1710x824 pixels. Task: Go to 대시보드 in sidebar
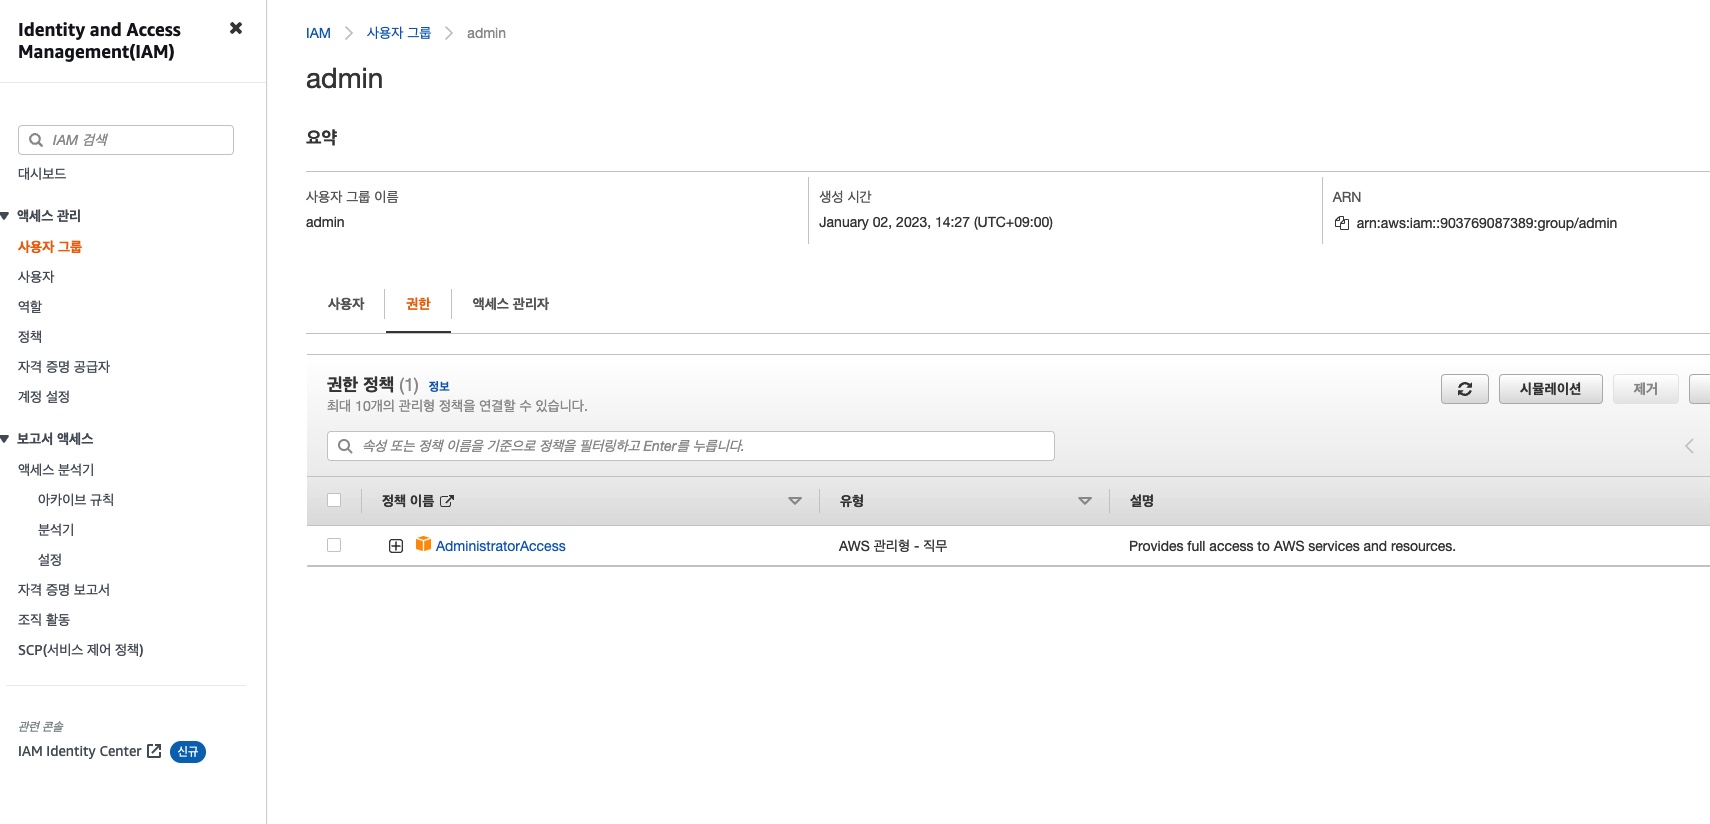click(x=42, y=174)
